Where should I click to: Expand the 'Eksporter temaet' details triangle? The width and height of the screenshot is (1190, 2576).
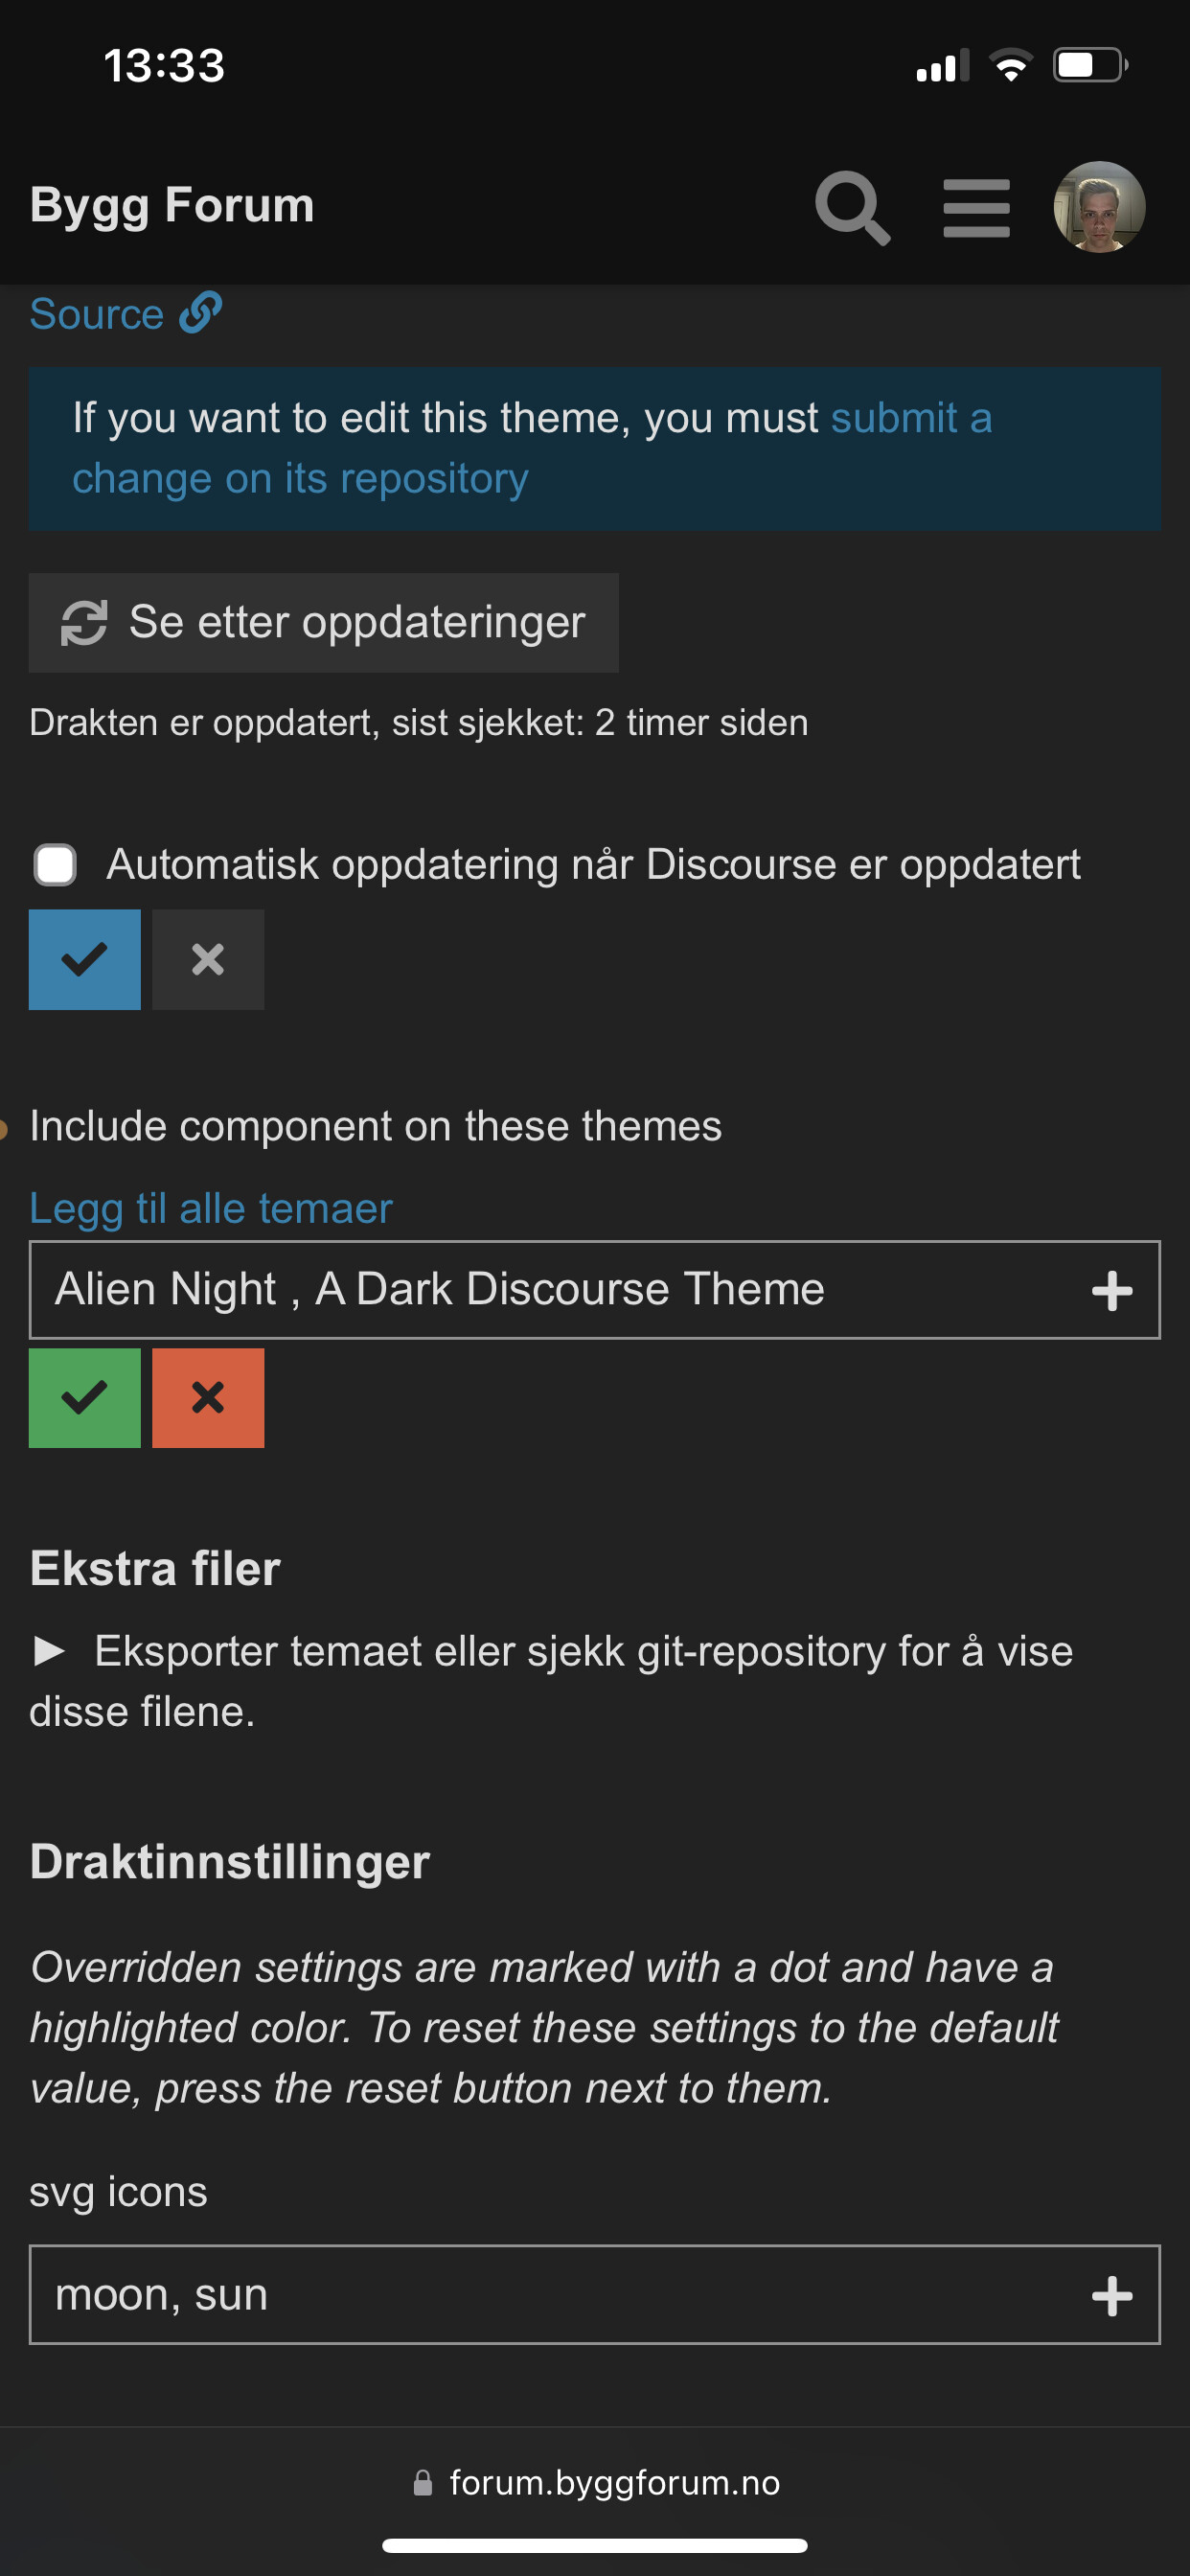[49, 1651]
